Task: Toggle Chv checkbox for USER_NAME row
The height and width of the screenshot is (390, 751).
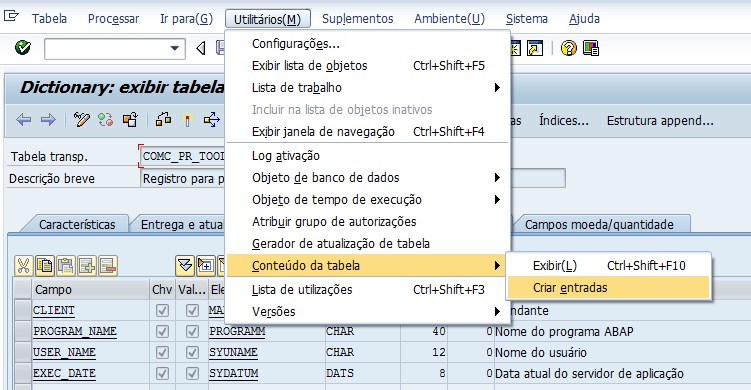Action: (162, 353)
